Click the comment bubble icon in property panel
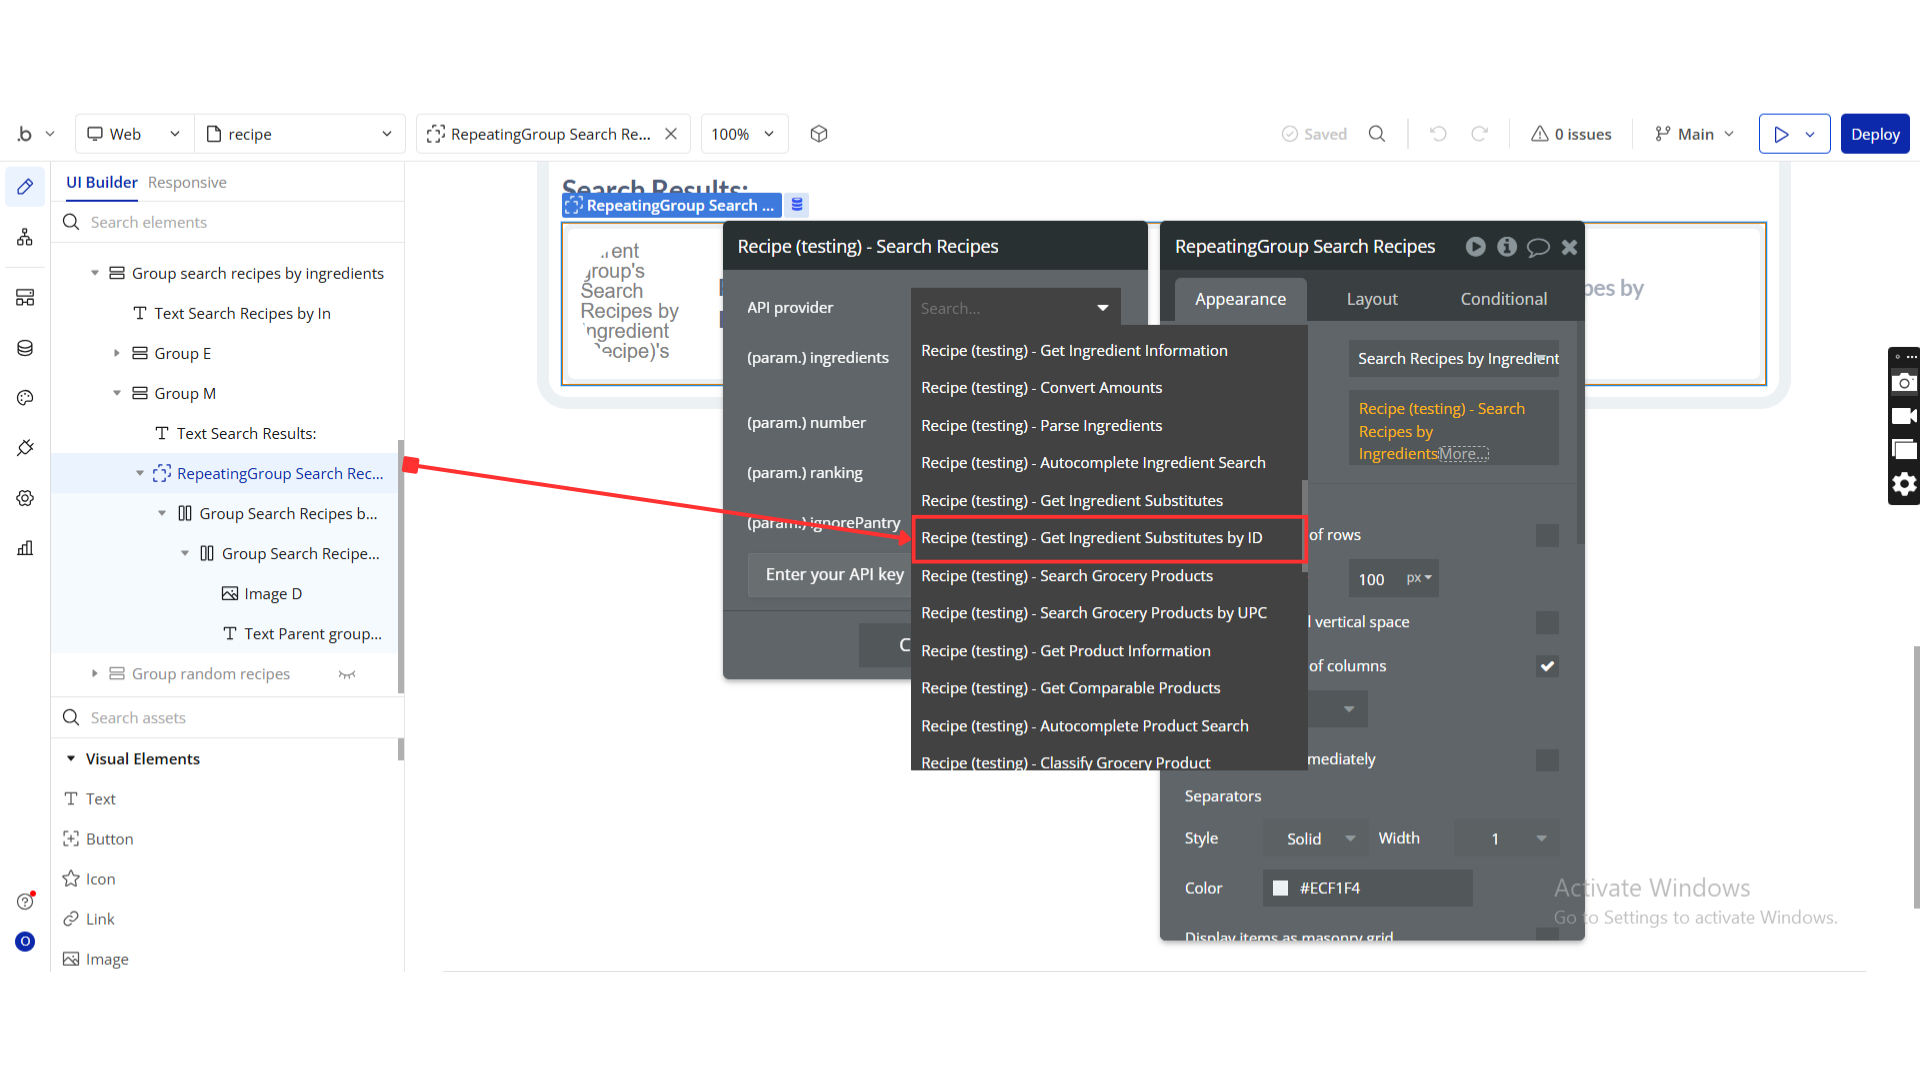 pyautogui.click(x=1538, y=247)
